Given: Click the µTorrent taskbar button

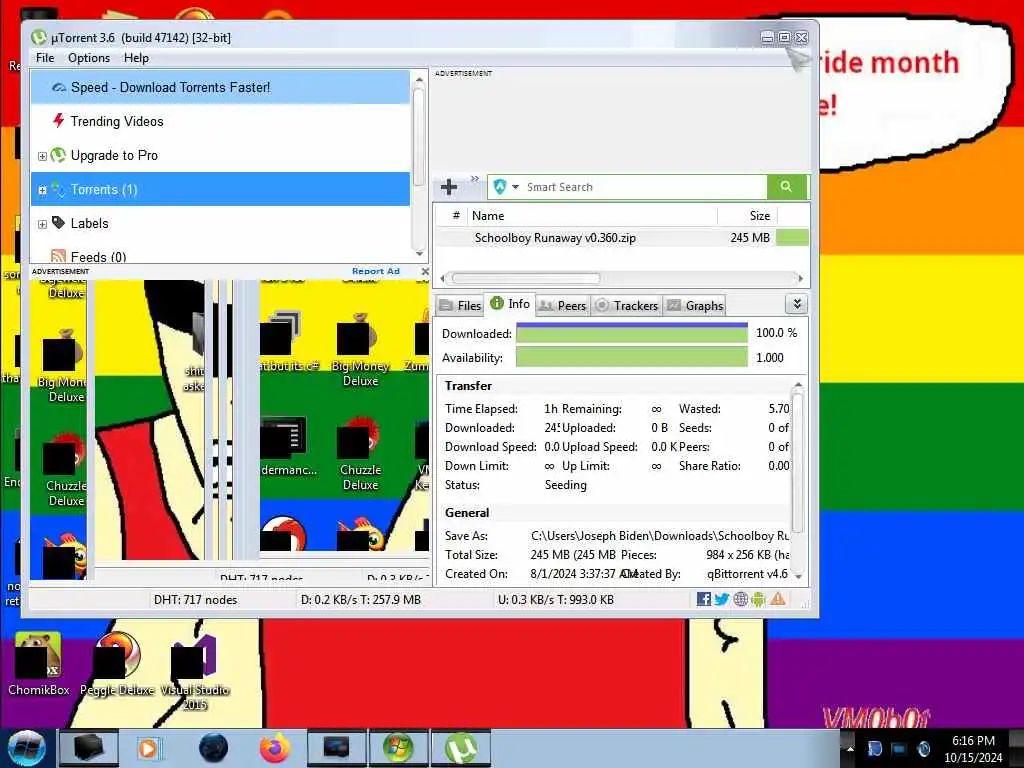Looking at the screenshot, I should tap(461, 748).
